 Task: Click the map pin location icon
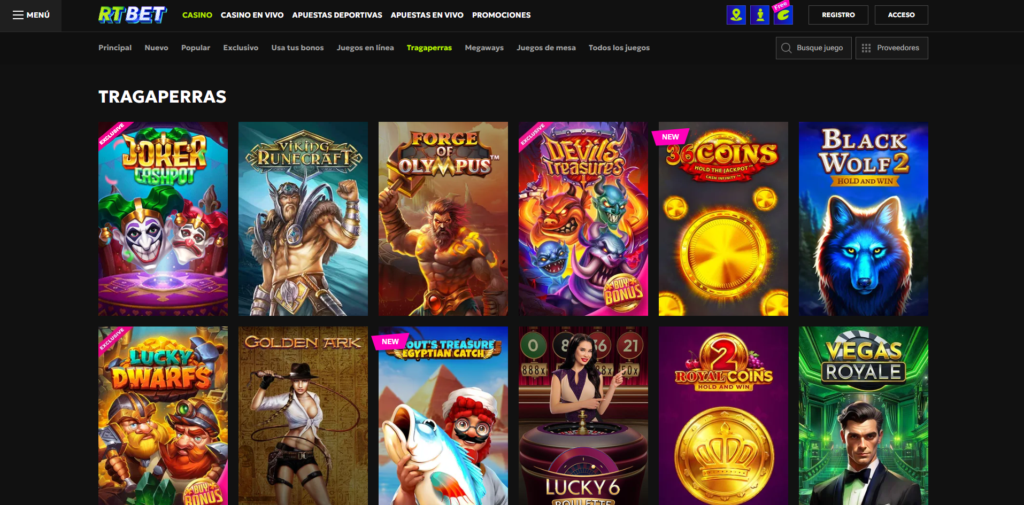[x=736, y=15]
